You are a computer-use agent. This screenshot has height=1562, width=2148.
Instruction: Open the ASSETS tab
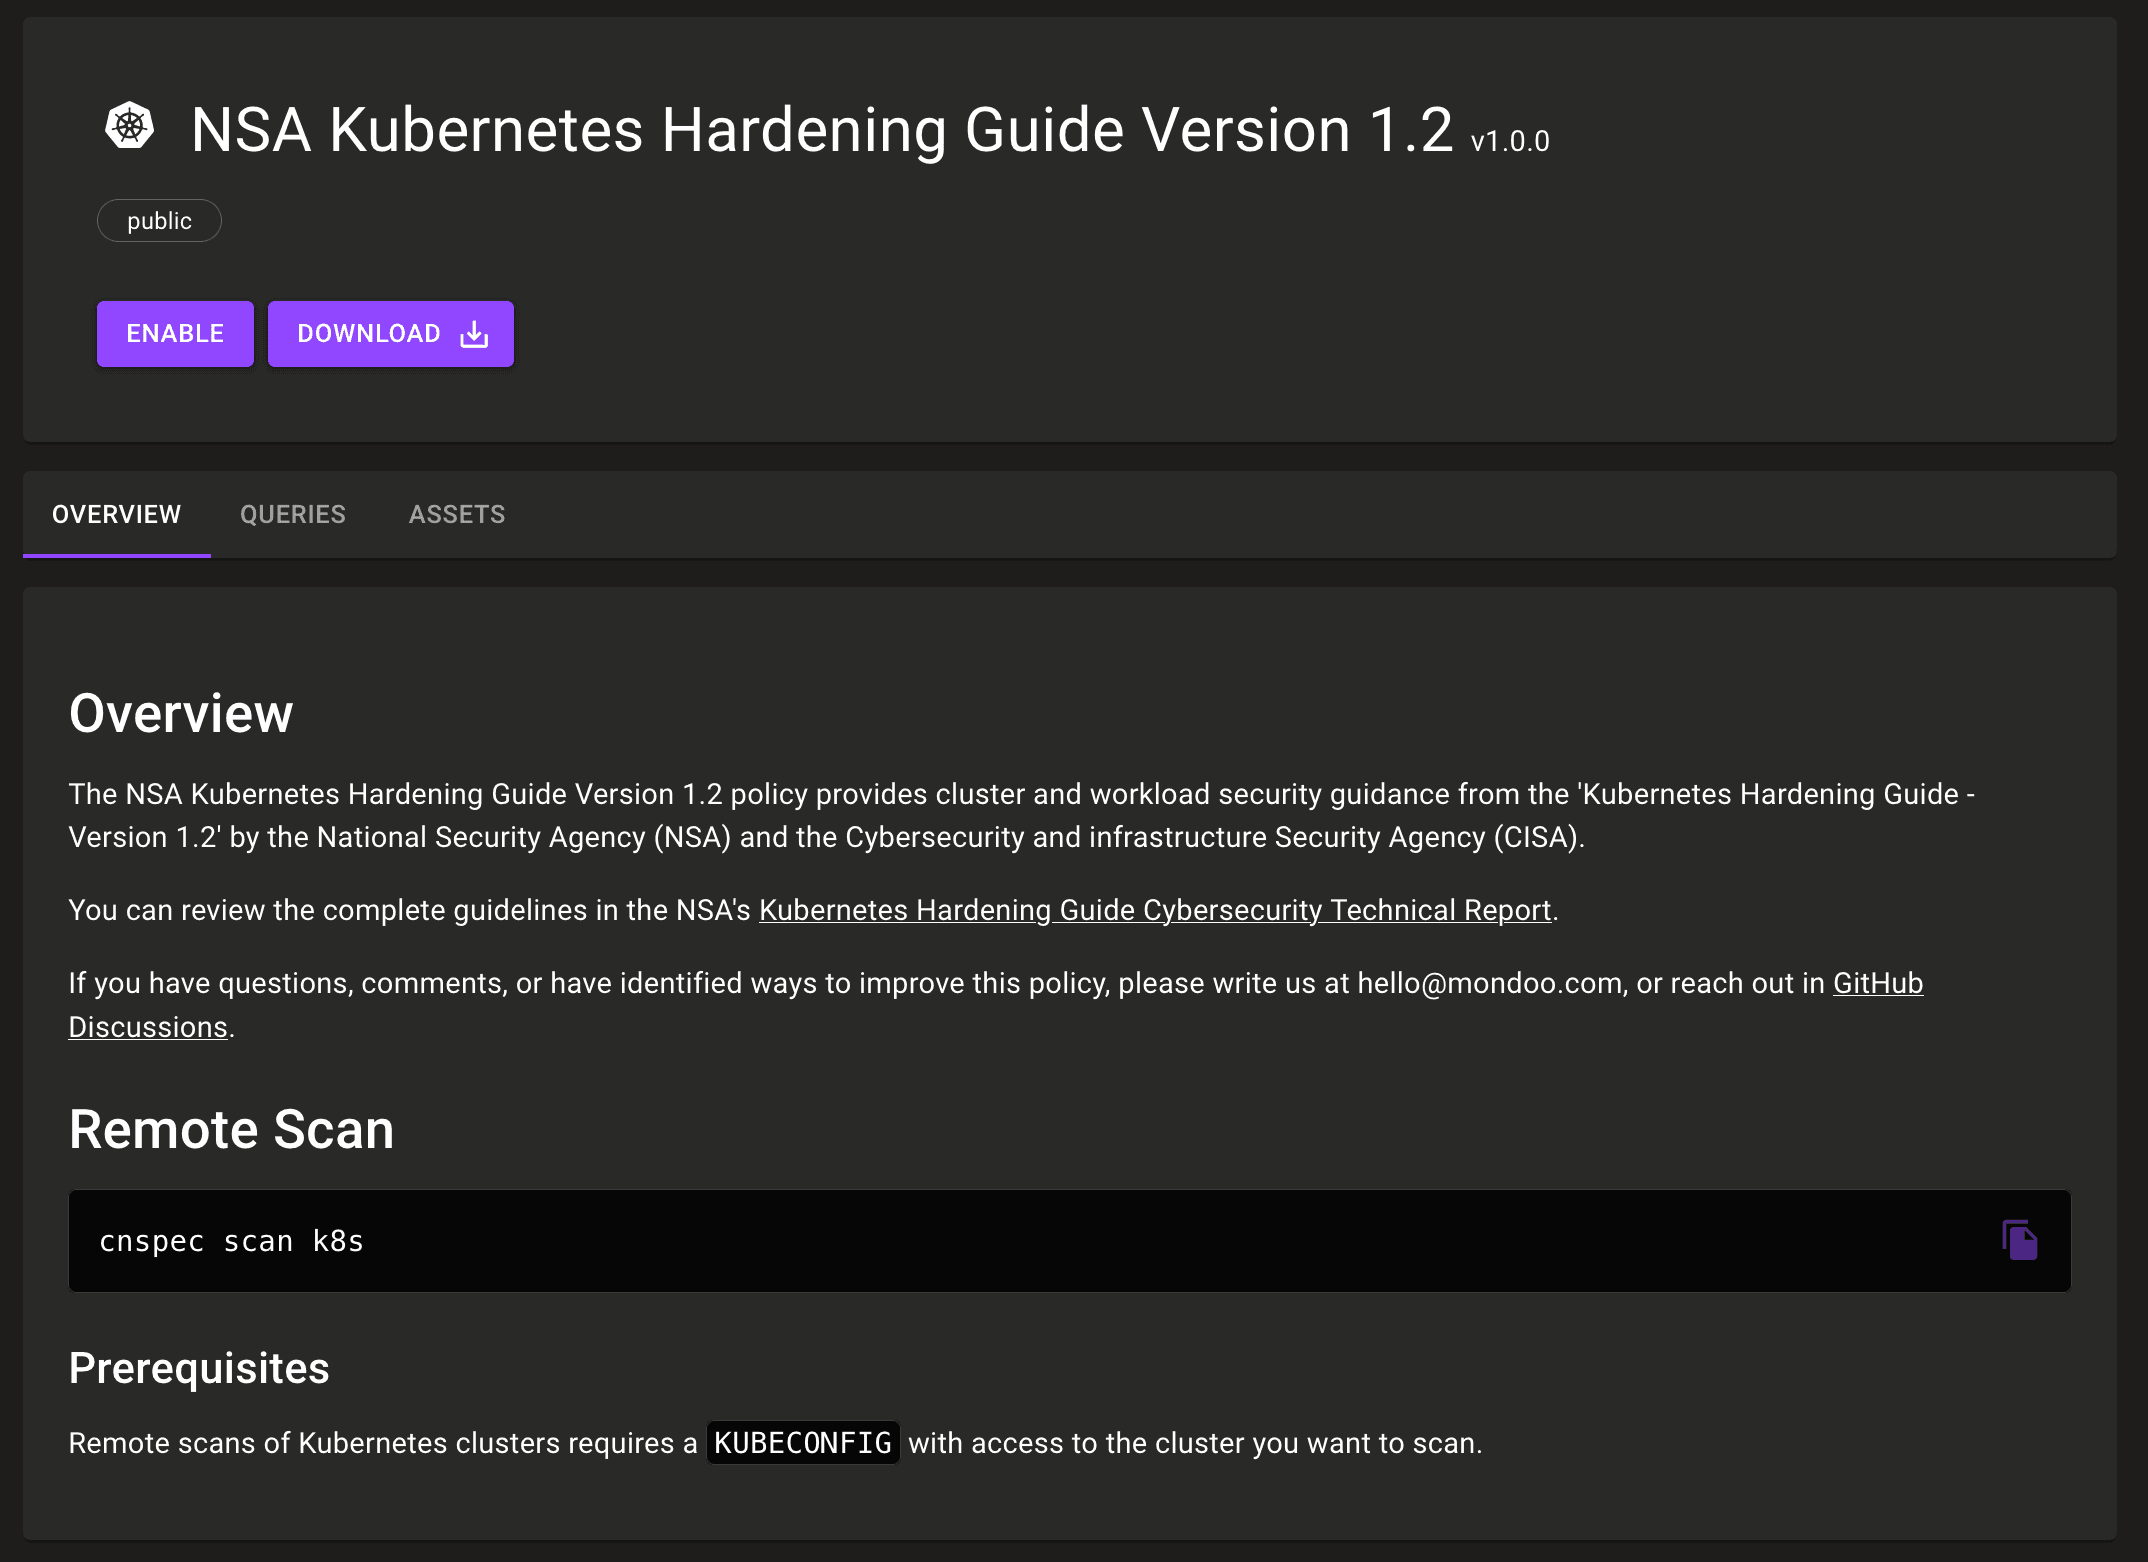point(457,514)
